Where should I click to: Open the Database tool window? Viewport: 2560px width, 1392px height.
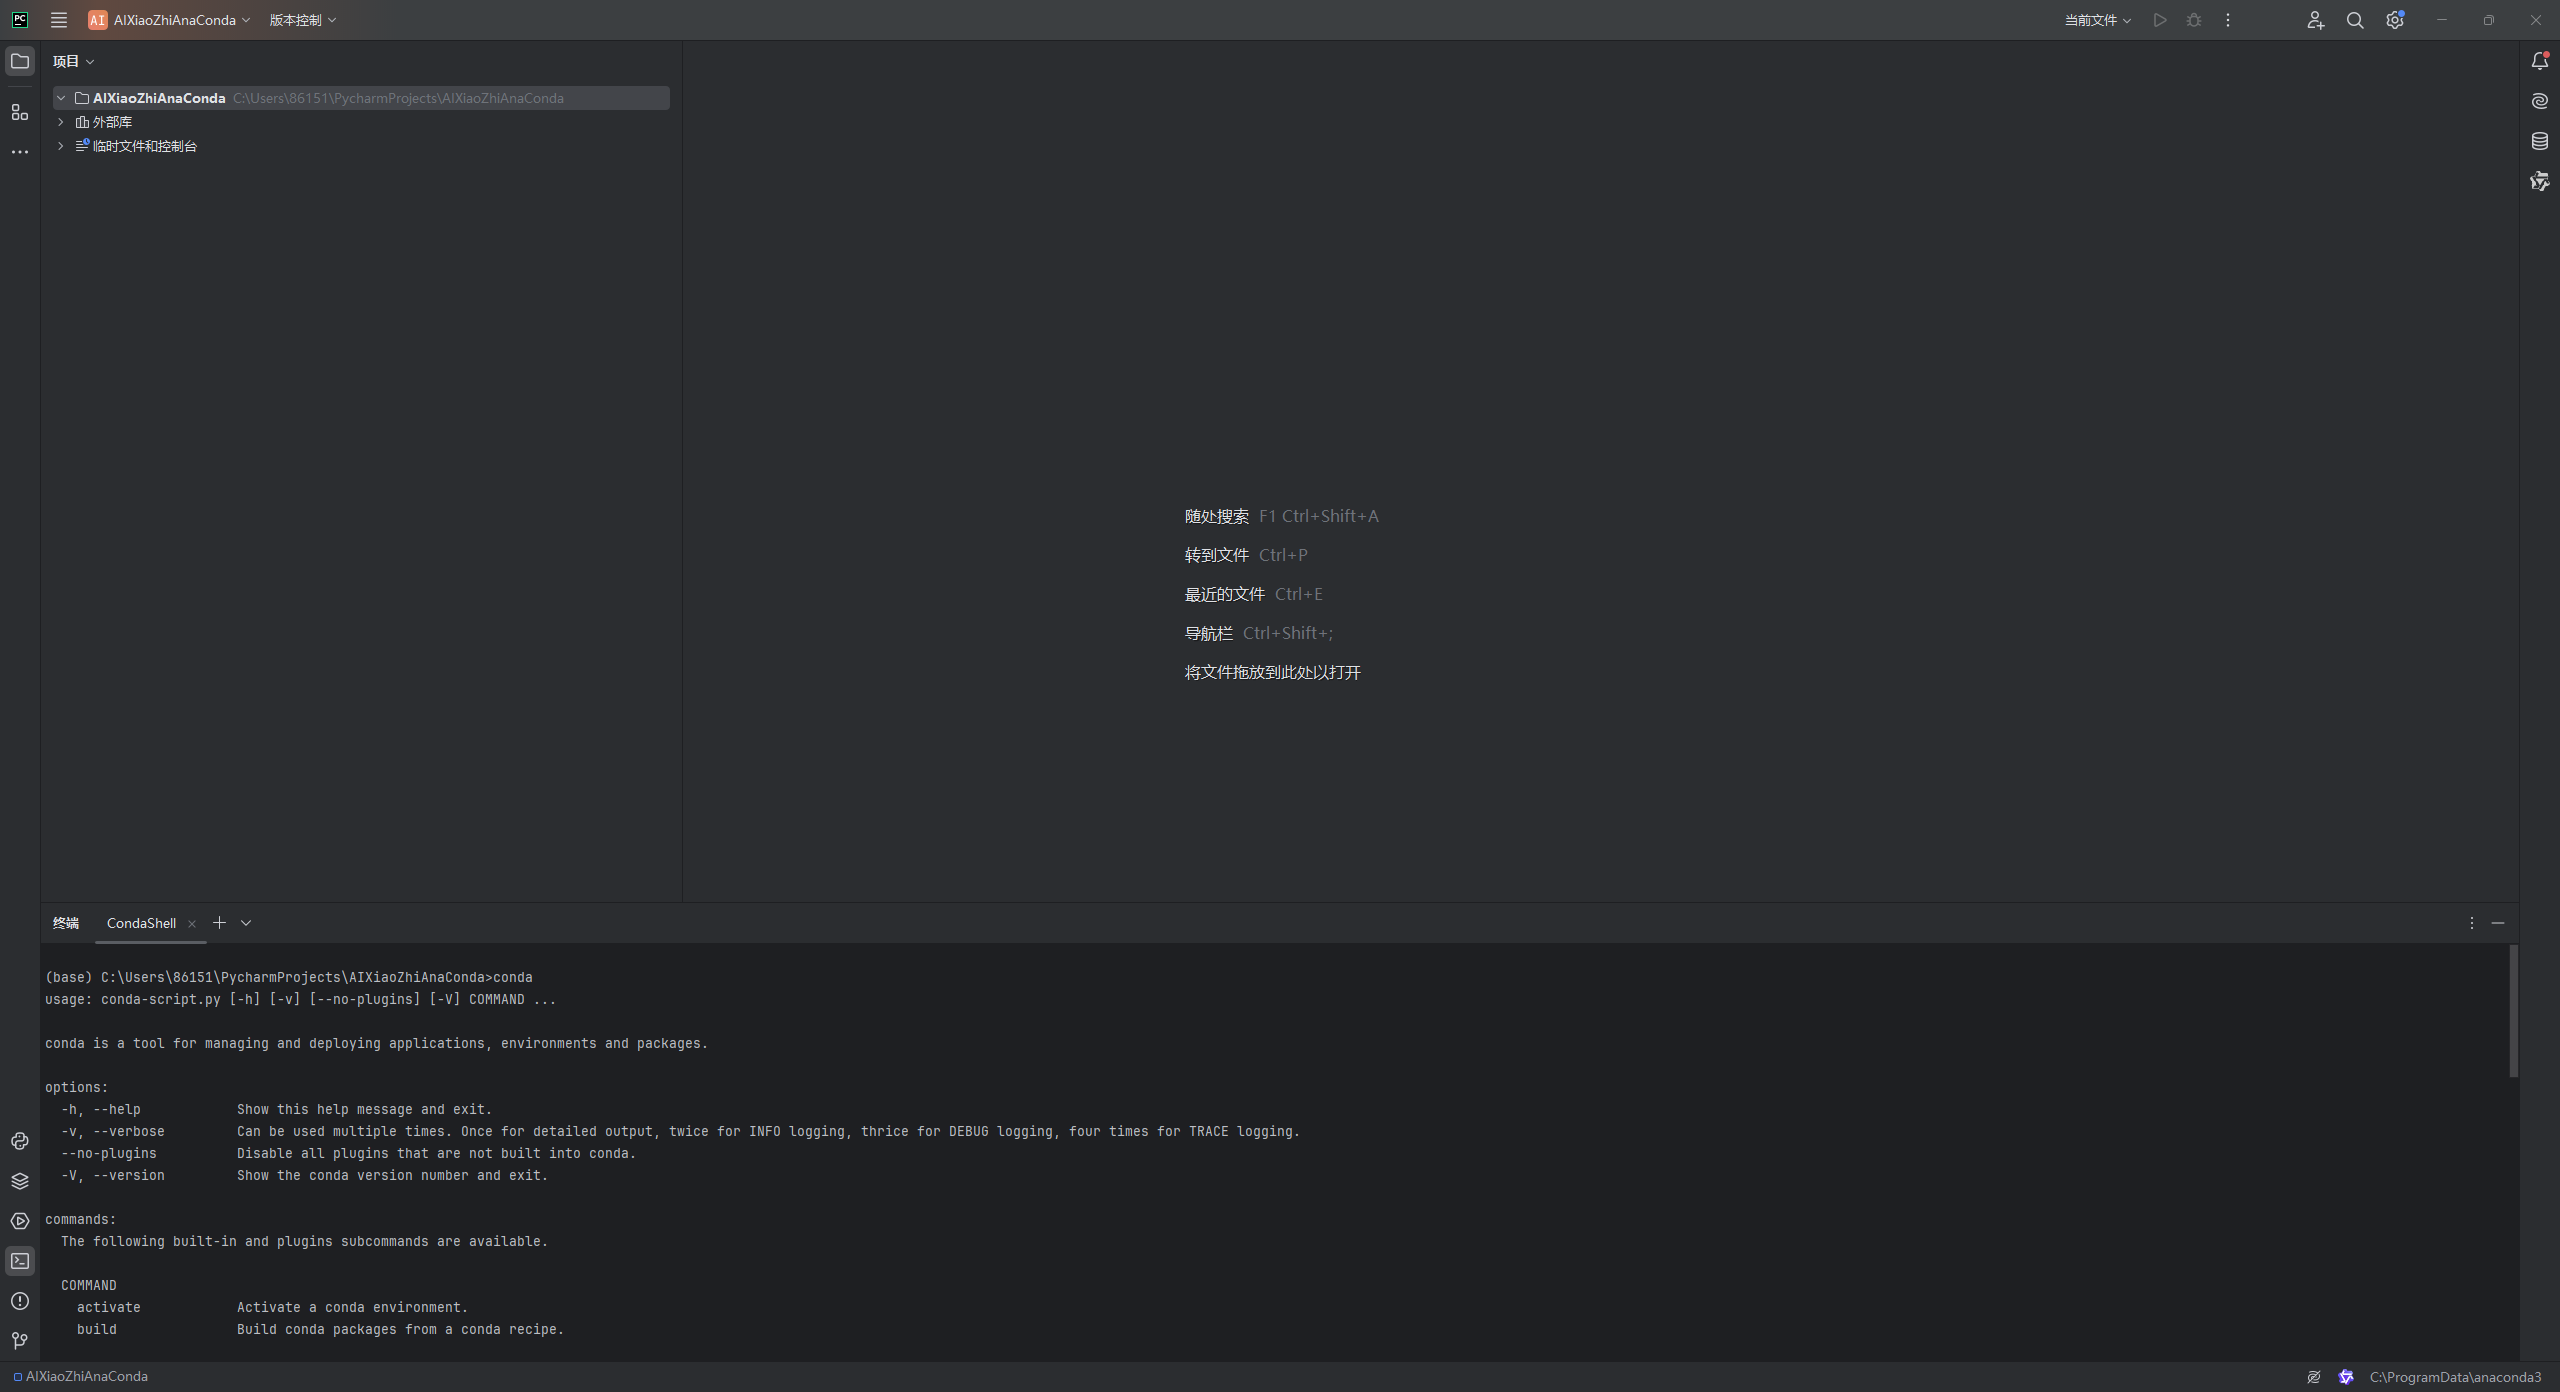(2540, 141)
